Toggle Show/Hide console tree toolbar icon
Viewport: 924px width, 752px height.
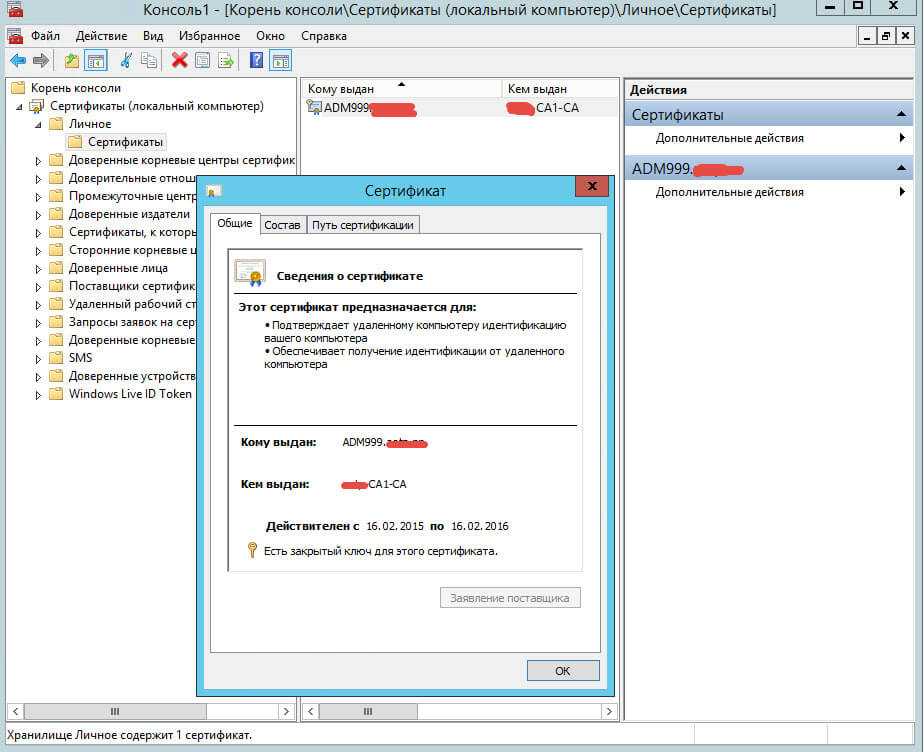pyautogui.click(x=96, y=60)
